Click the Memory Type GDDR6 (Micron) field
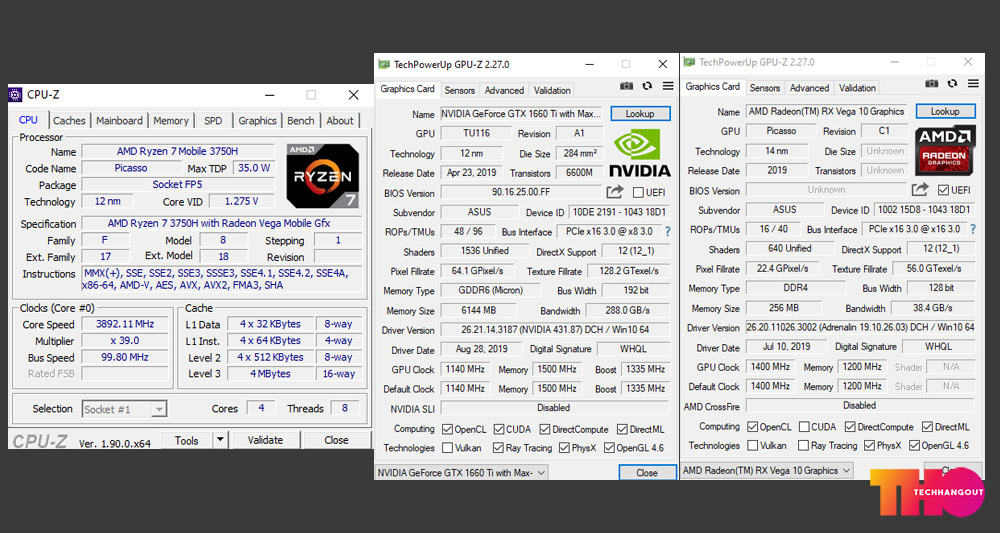 tap(490, 290)
